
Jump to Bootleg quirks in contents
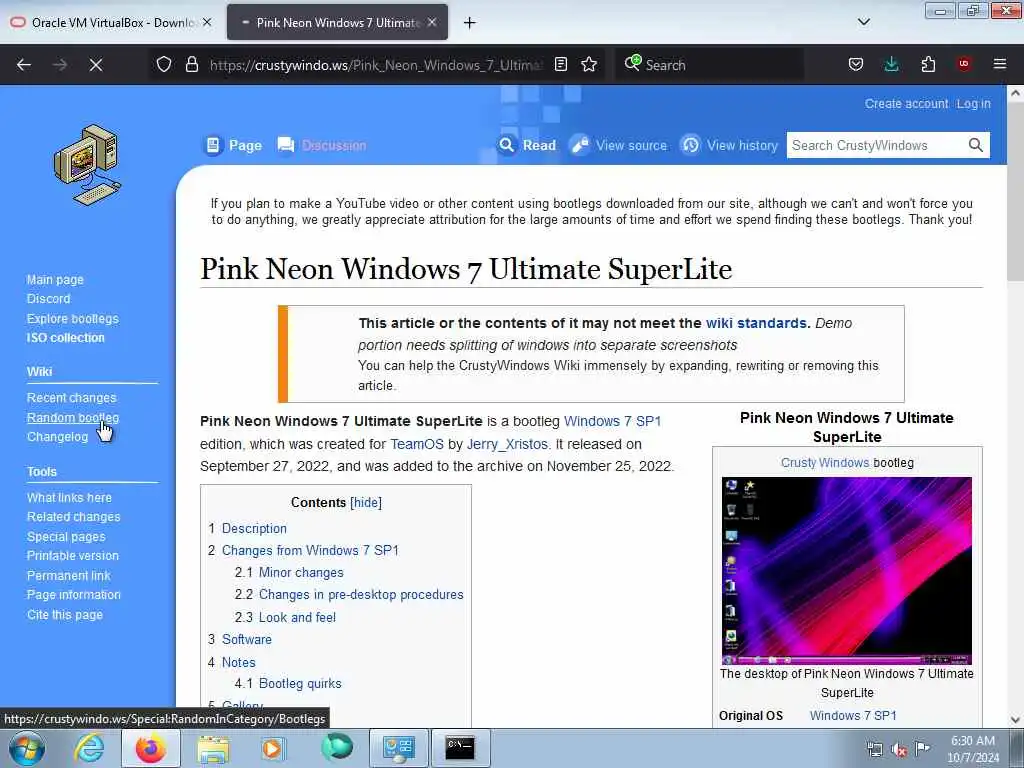pyautogui.click(x=300, y=683)
